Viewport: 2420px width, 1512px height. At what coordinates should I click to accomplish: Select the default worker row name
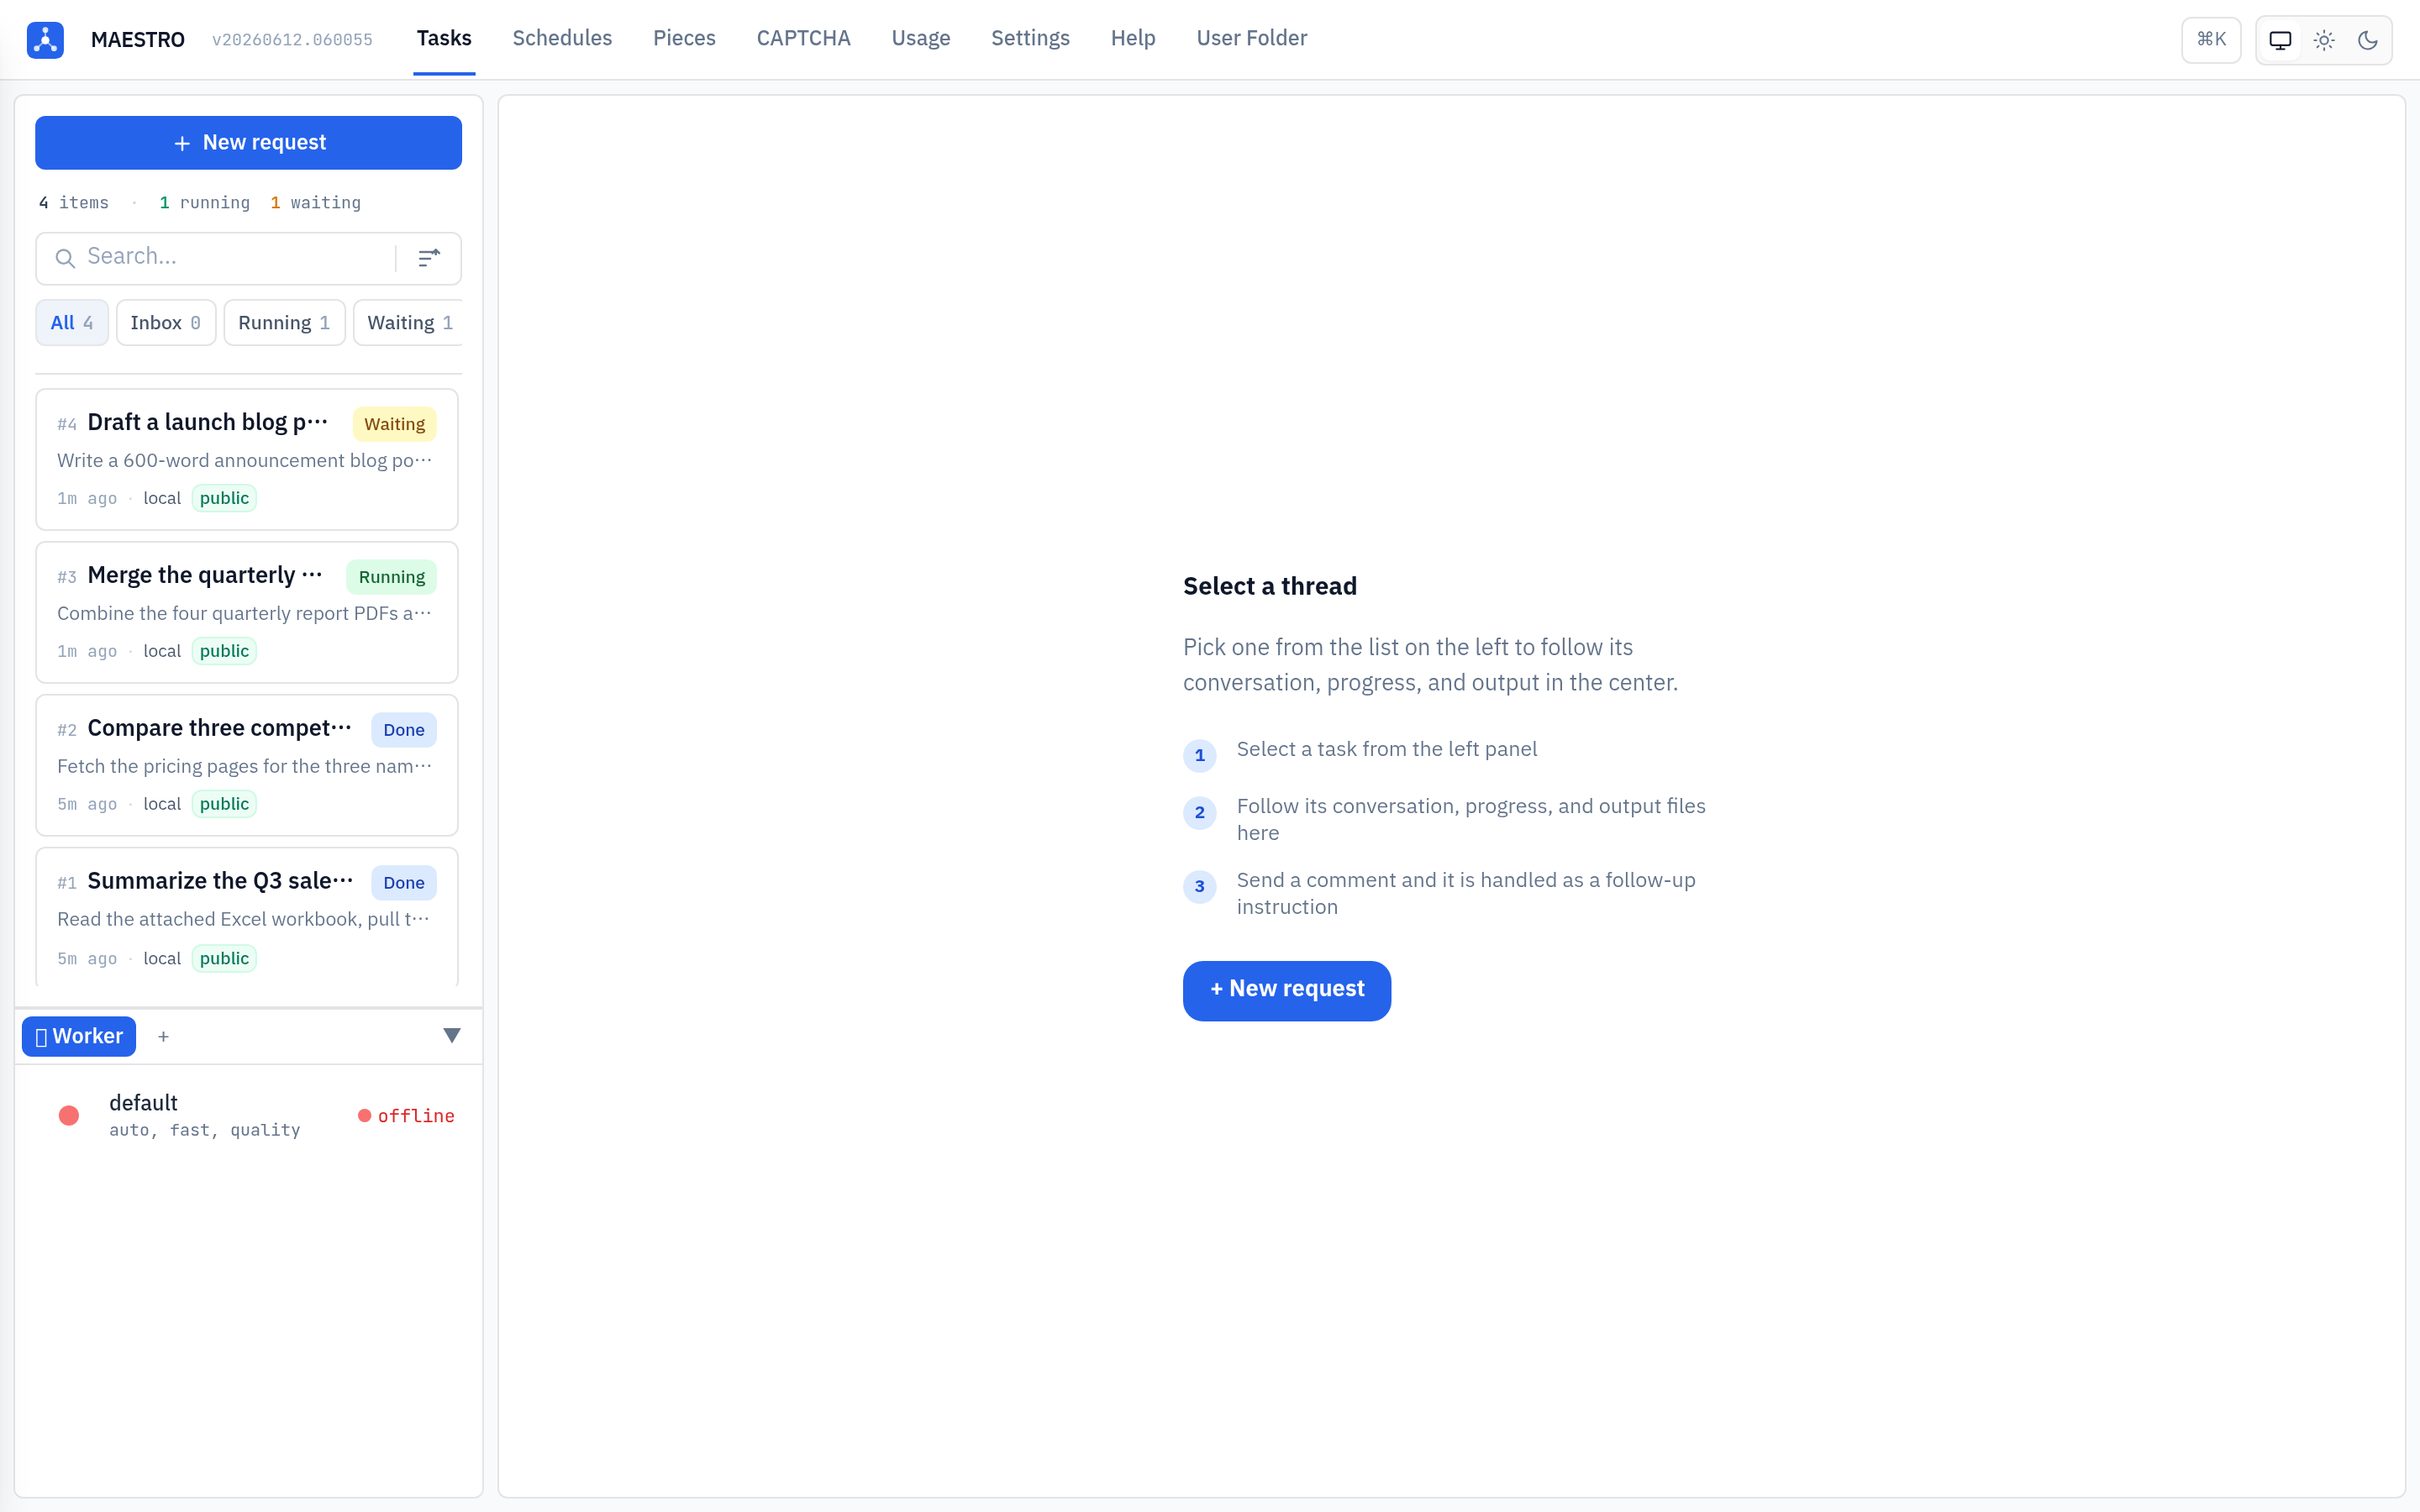143,1103
